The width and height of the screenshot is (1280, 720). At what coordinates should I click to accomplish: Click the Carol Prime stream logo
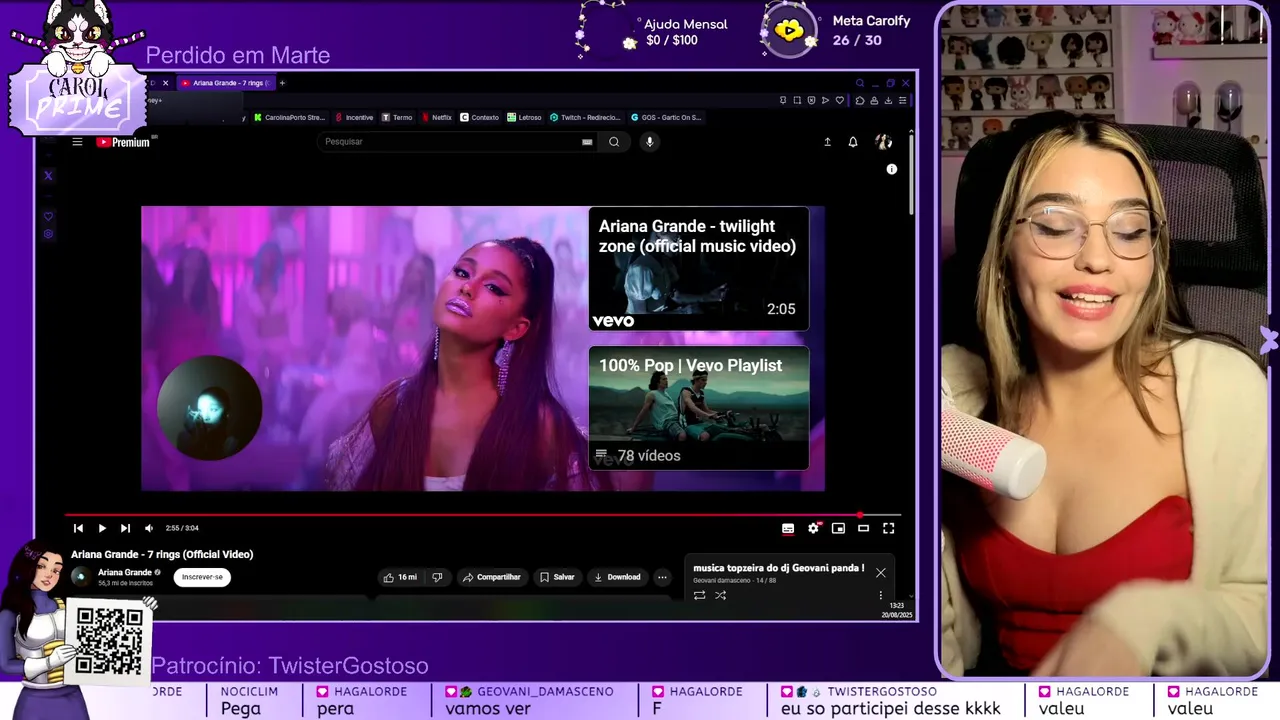pos(77,68)
